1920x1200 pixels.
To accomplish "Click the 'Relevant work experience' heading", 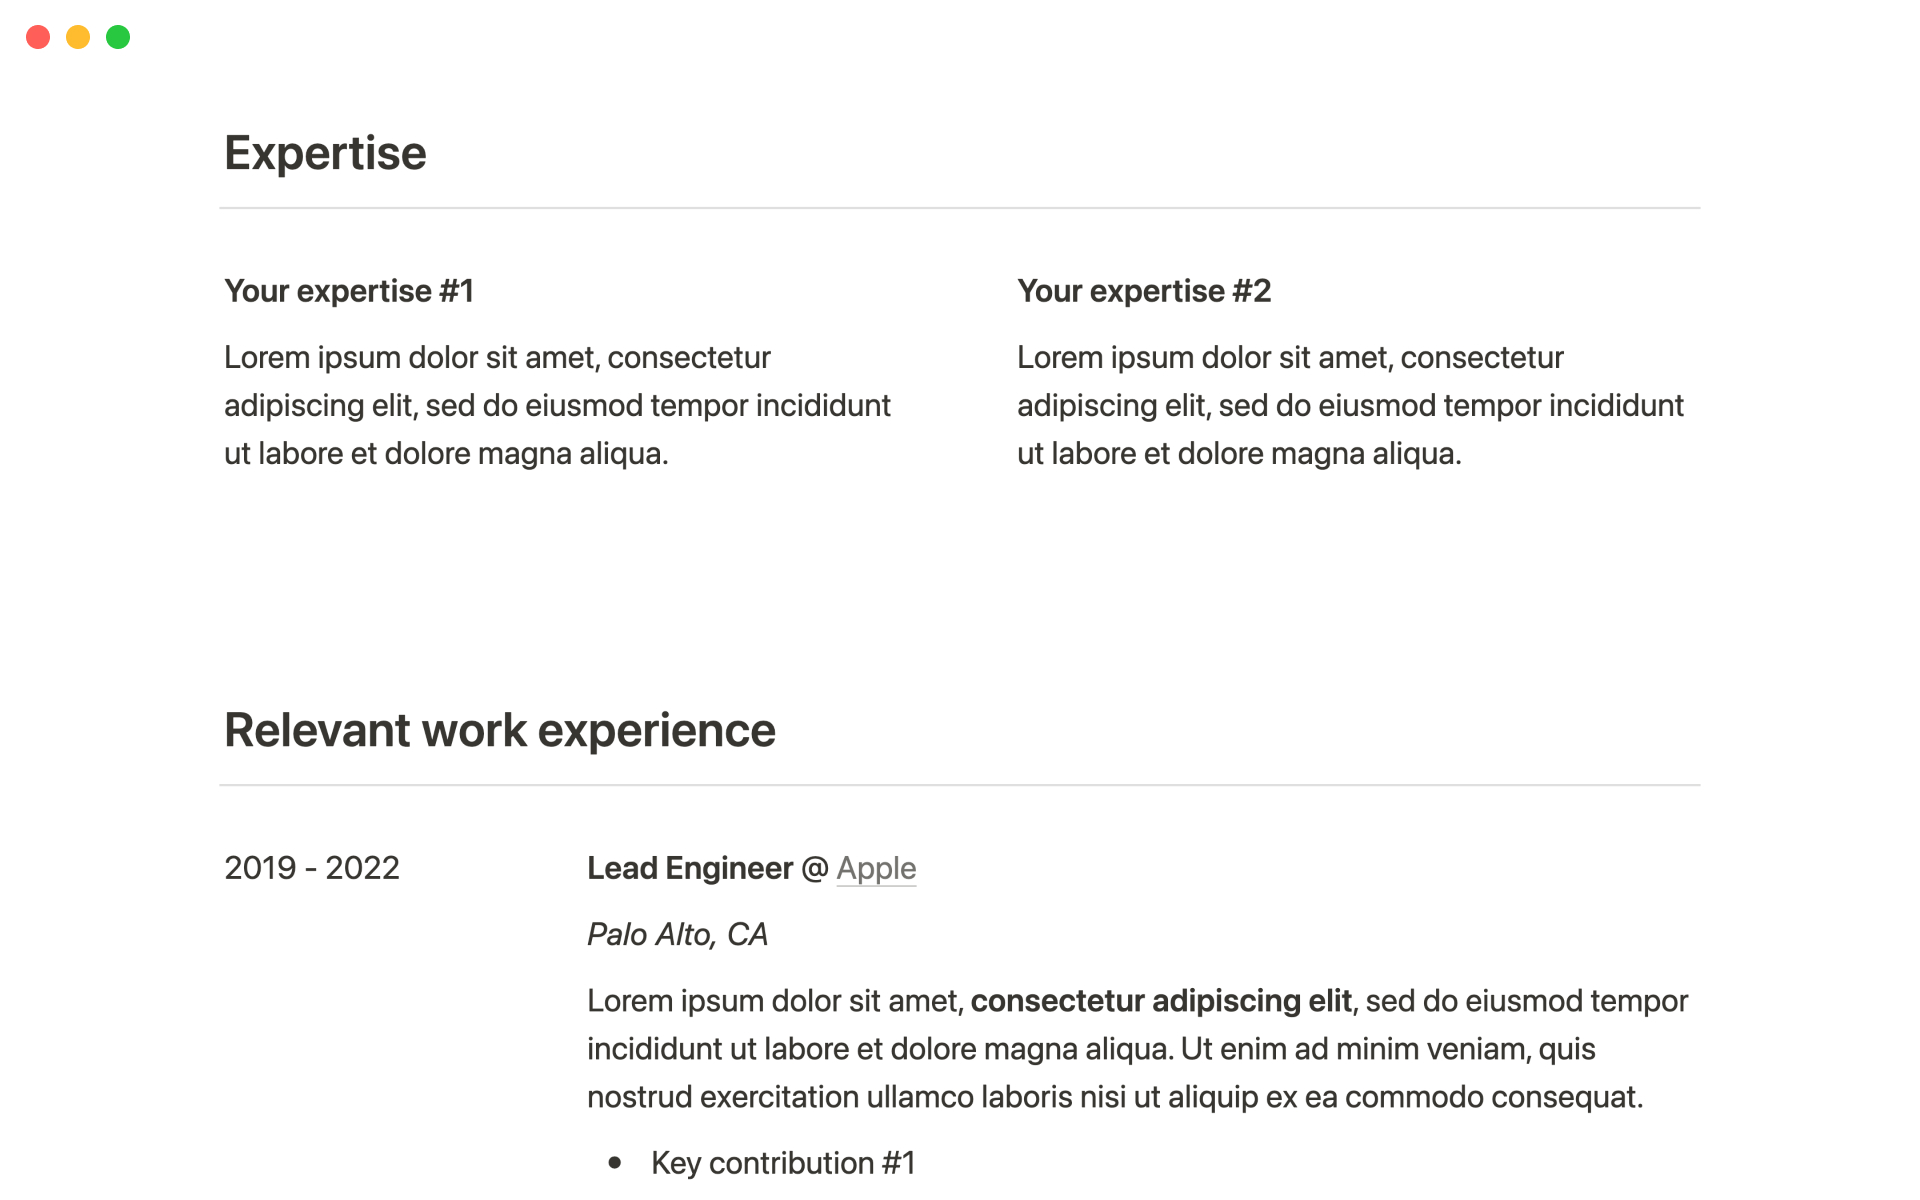I will coord(499,730).
